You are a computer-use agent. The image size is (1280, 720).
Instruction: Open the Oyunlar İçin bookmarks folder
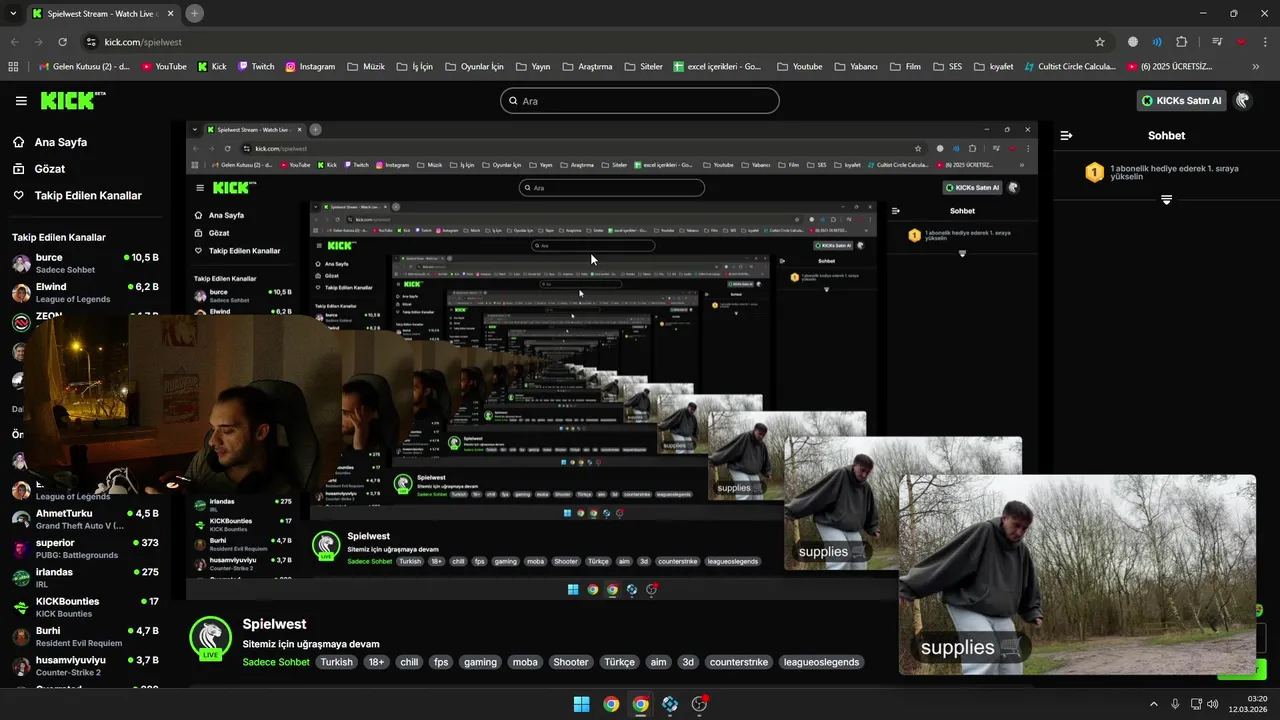pyautogui.click(x=474, y=67)
